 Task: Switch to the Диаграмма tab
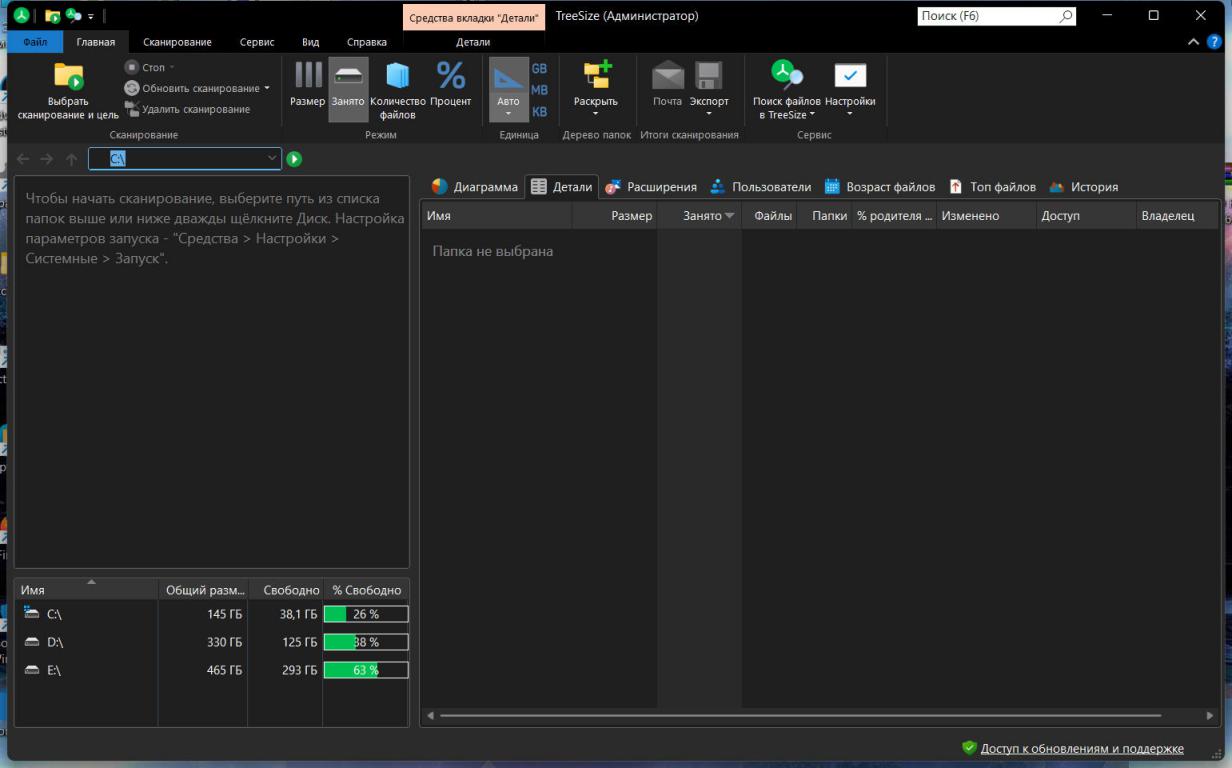475,187
